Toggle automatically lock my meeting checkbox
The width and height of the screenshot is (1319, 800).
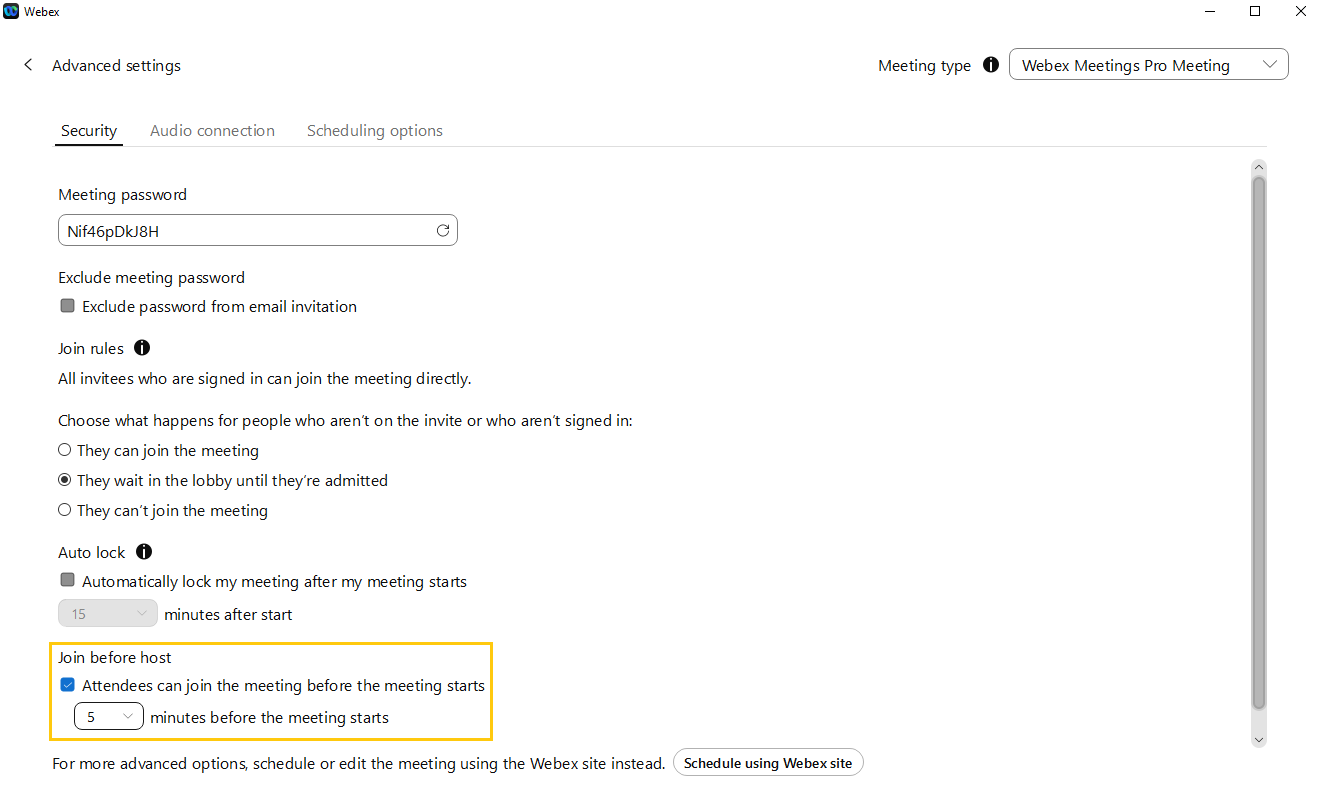pos(68,581)
